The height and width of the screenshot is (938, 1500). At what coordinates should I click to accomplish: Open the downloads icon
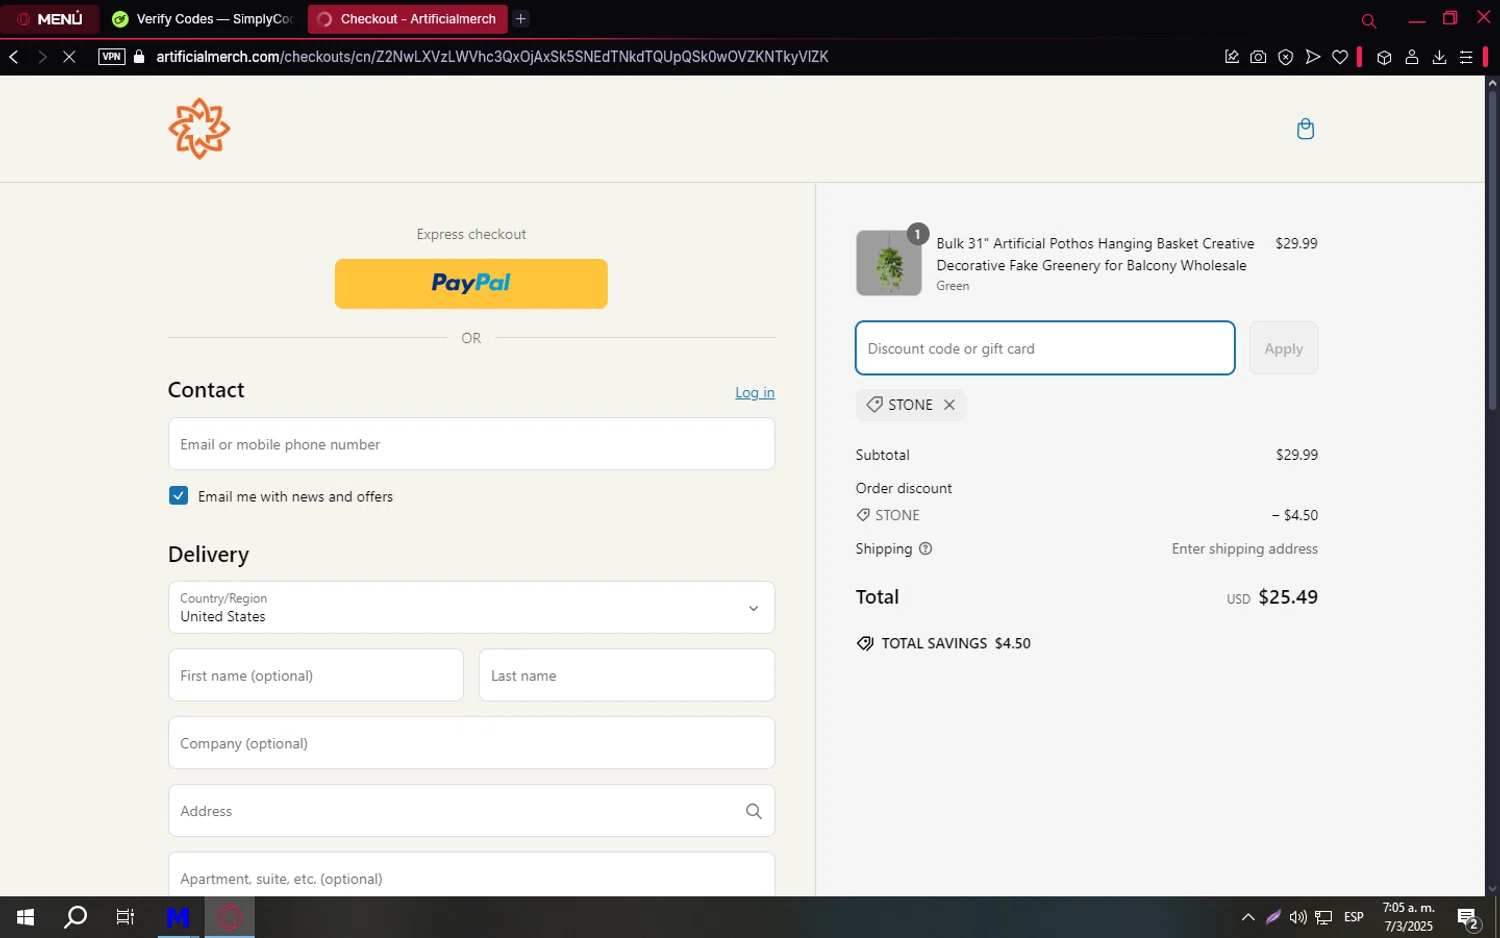[1439, 57]
